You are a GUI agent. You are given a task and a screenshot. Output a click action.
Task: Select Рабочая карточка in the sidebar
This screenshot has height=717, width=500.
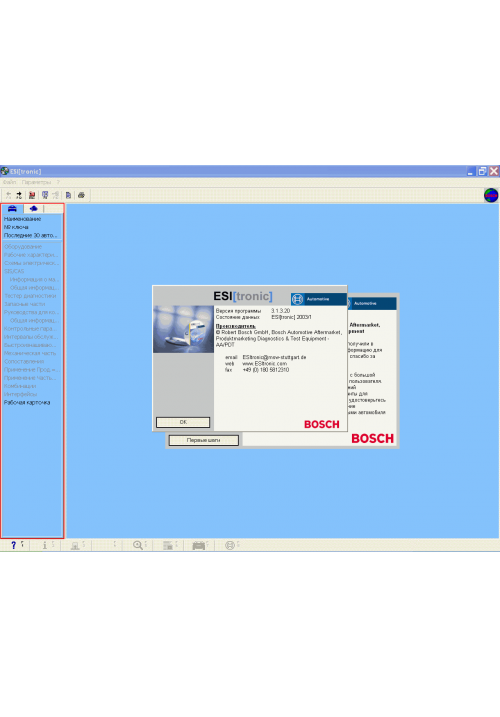pyautogui.click(x=27, y=403)
